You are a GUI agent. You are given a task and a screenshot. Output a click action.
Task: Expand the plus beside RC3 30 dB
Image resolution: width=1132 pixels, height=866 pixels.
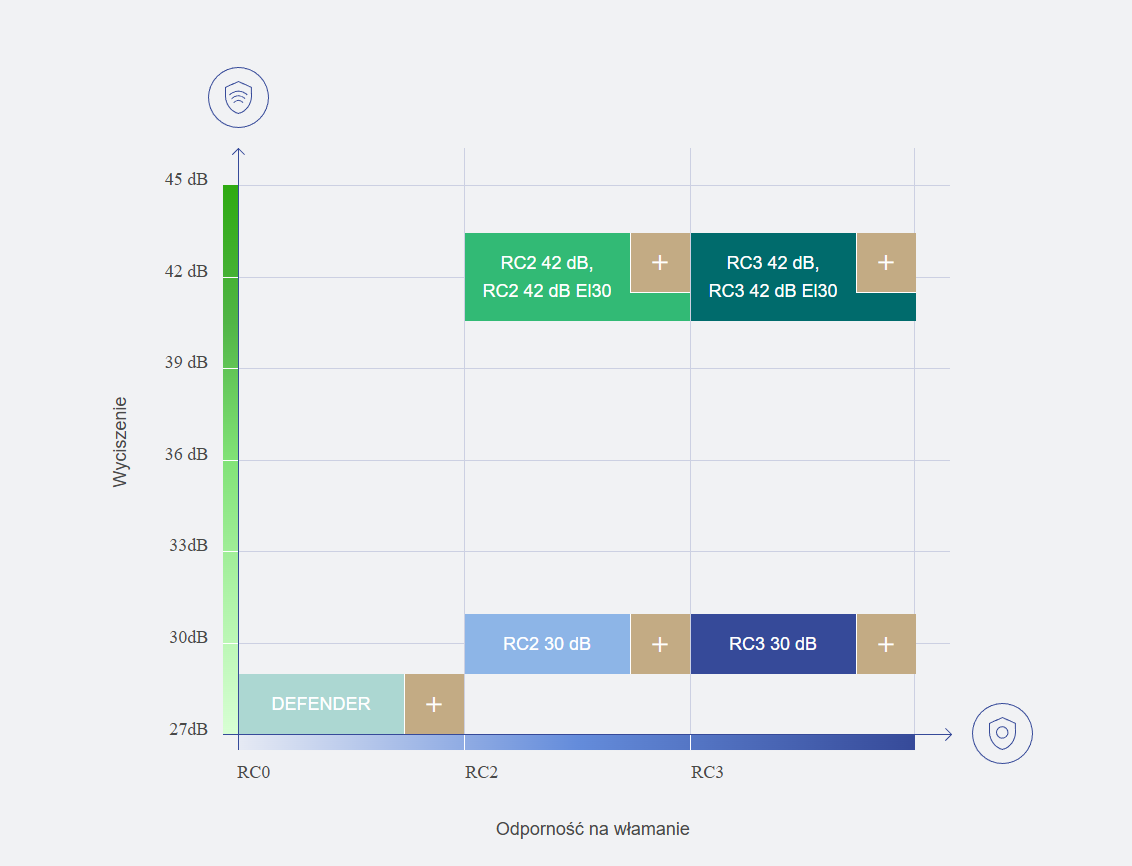click(886, 644)
